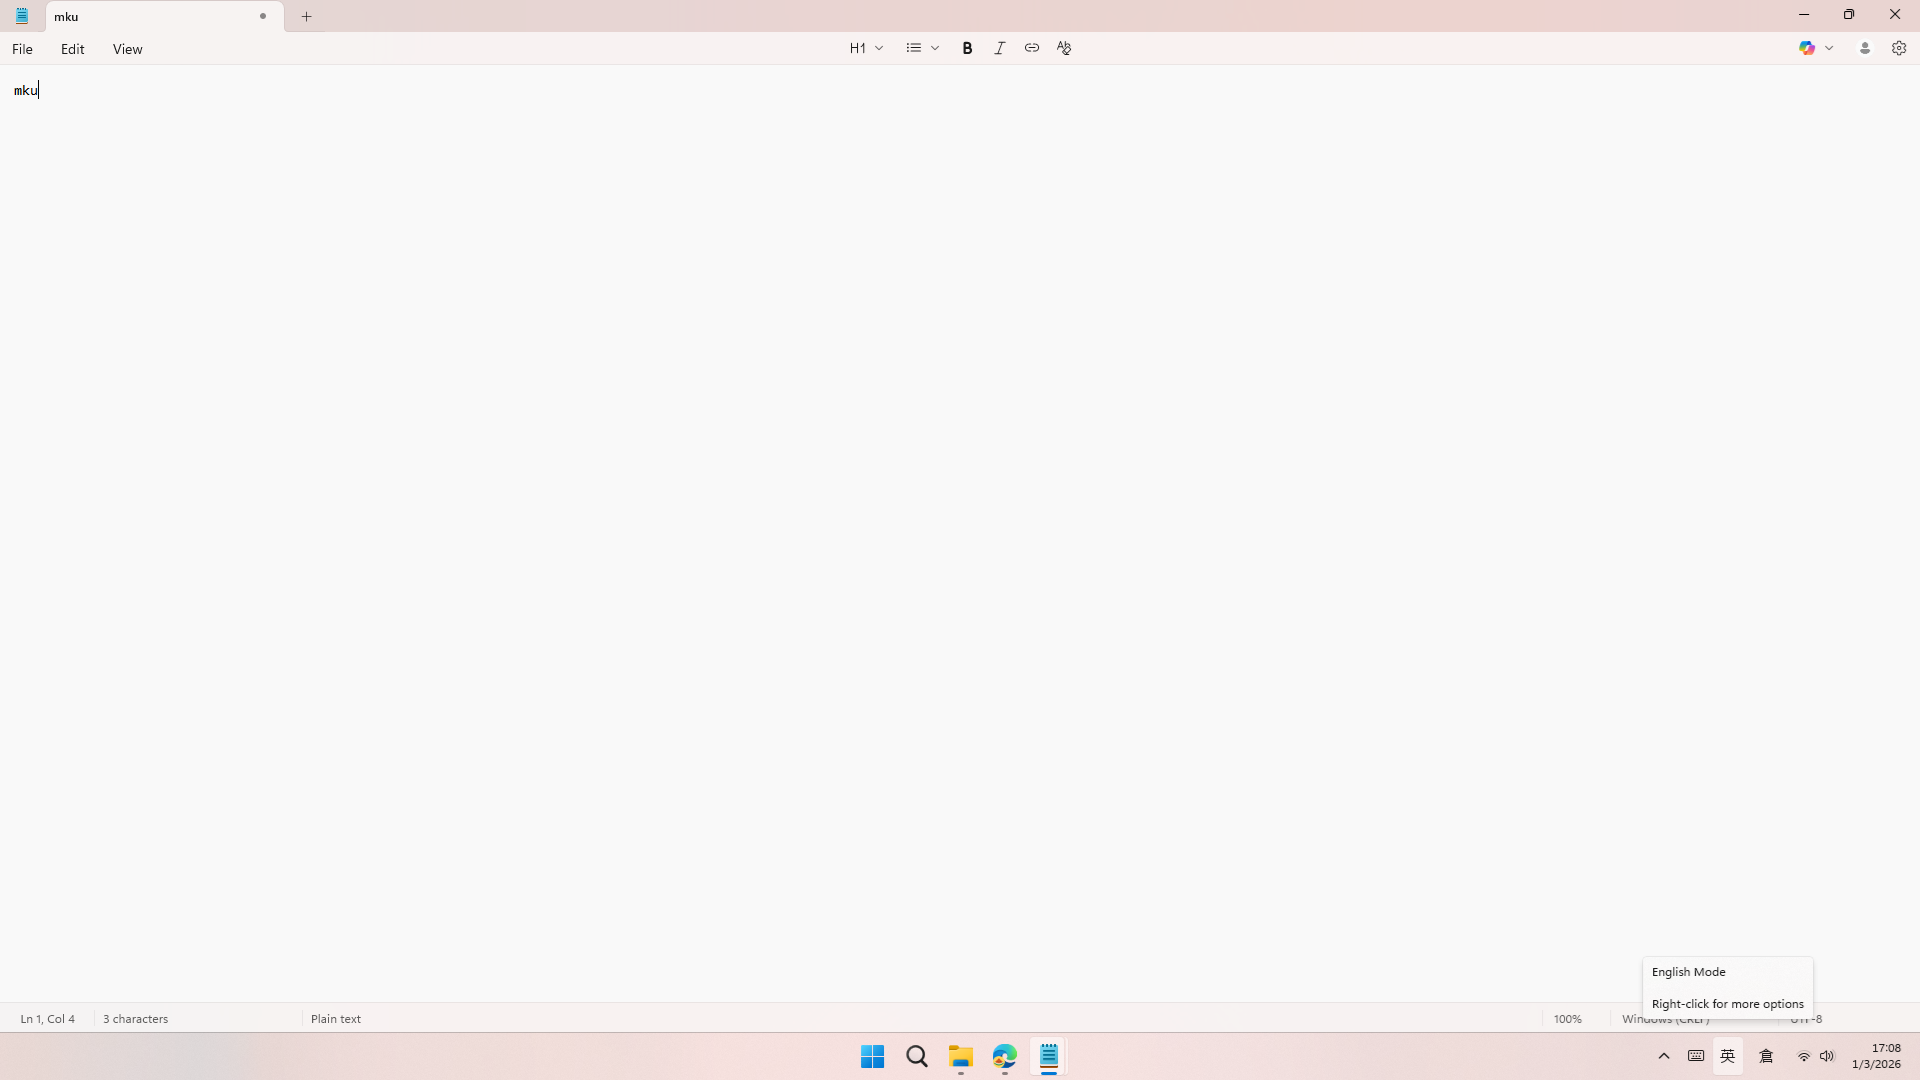Insert a link using the link icon
The width and height of the screenshot is (1920, 1080).
[x=1031, y=48]
